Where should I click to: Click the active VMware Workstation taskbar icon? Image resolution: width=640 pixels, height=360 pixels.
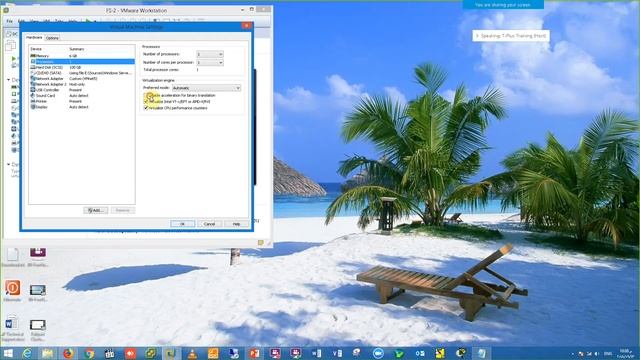pyautogui.click(x=171, y=353)
